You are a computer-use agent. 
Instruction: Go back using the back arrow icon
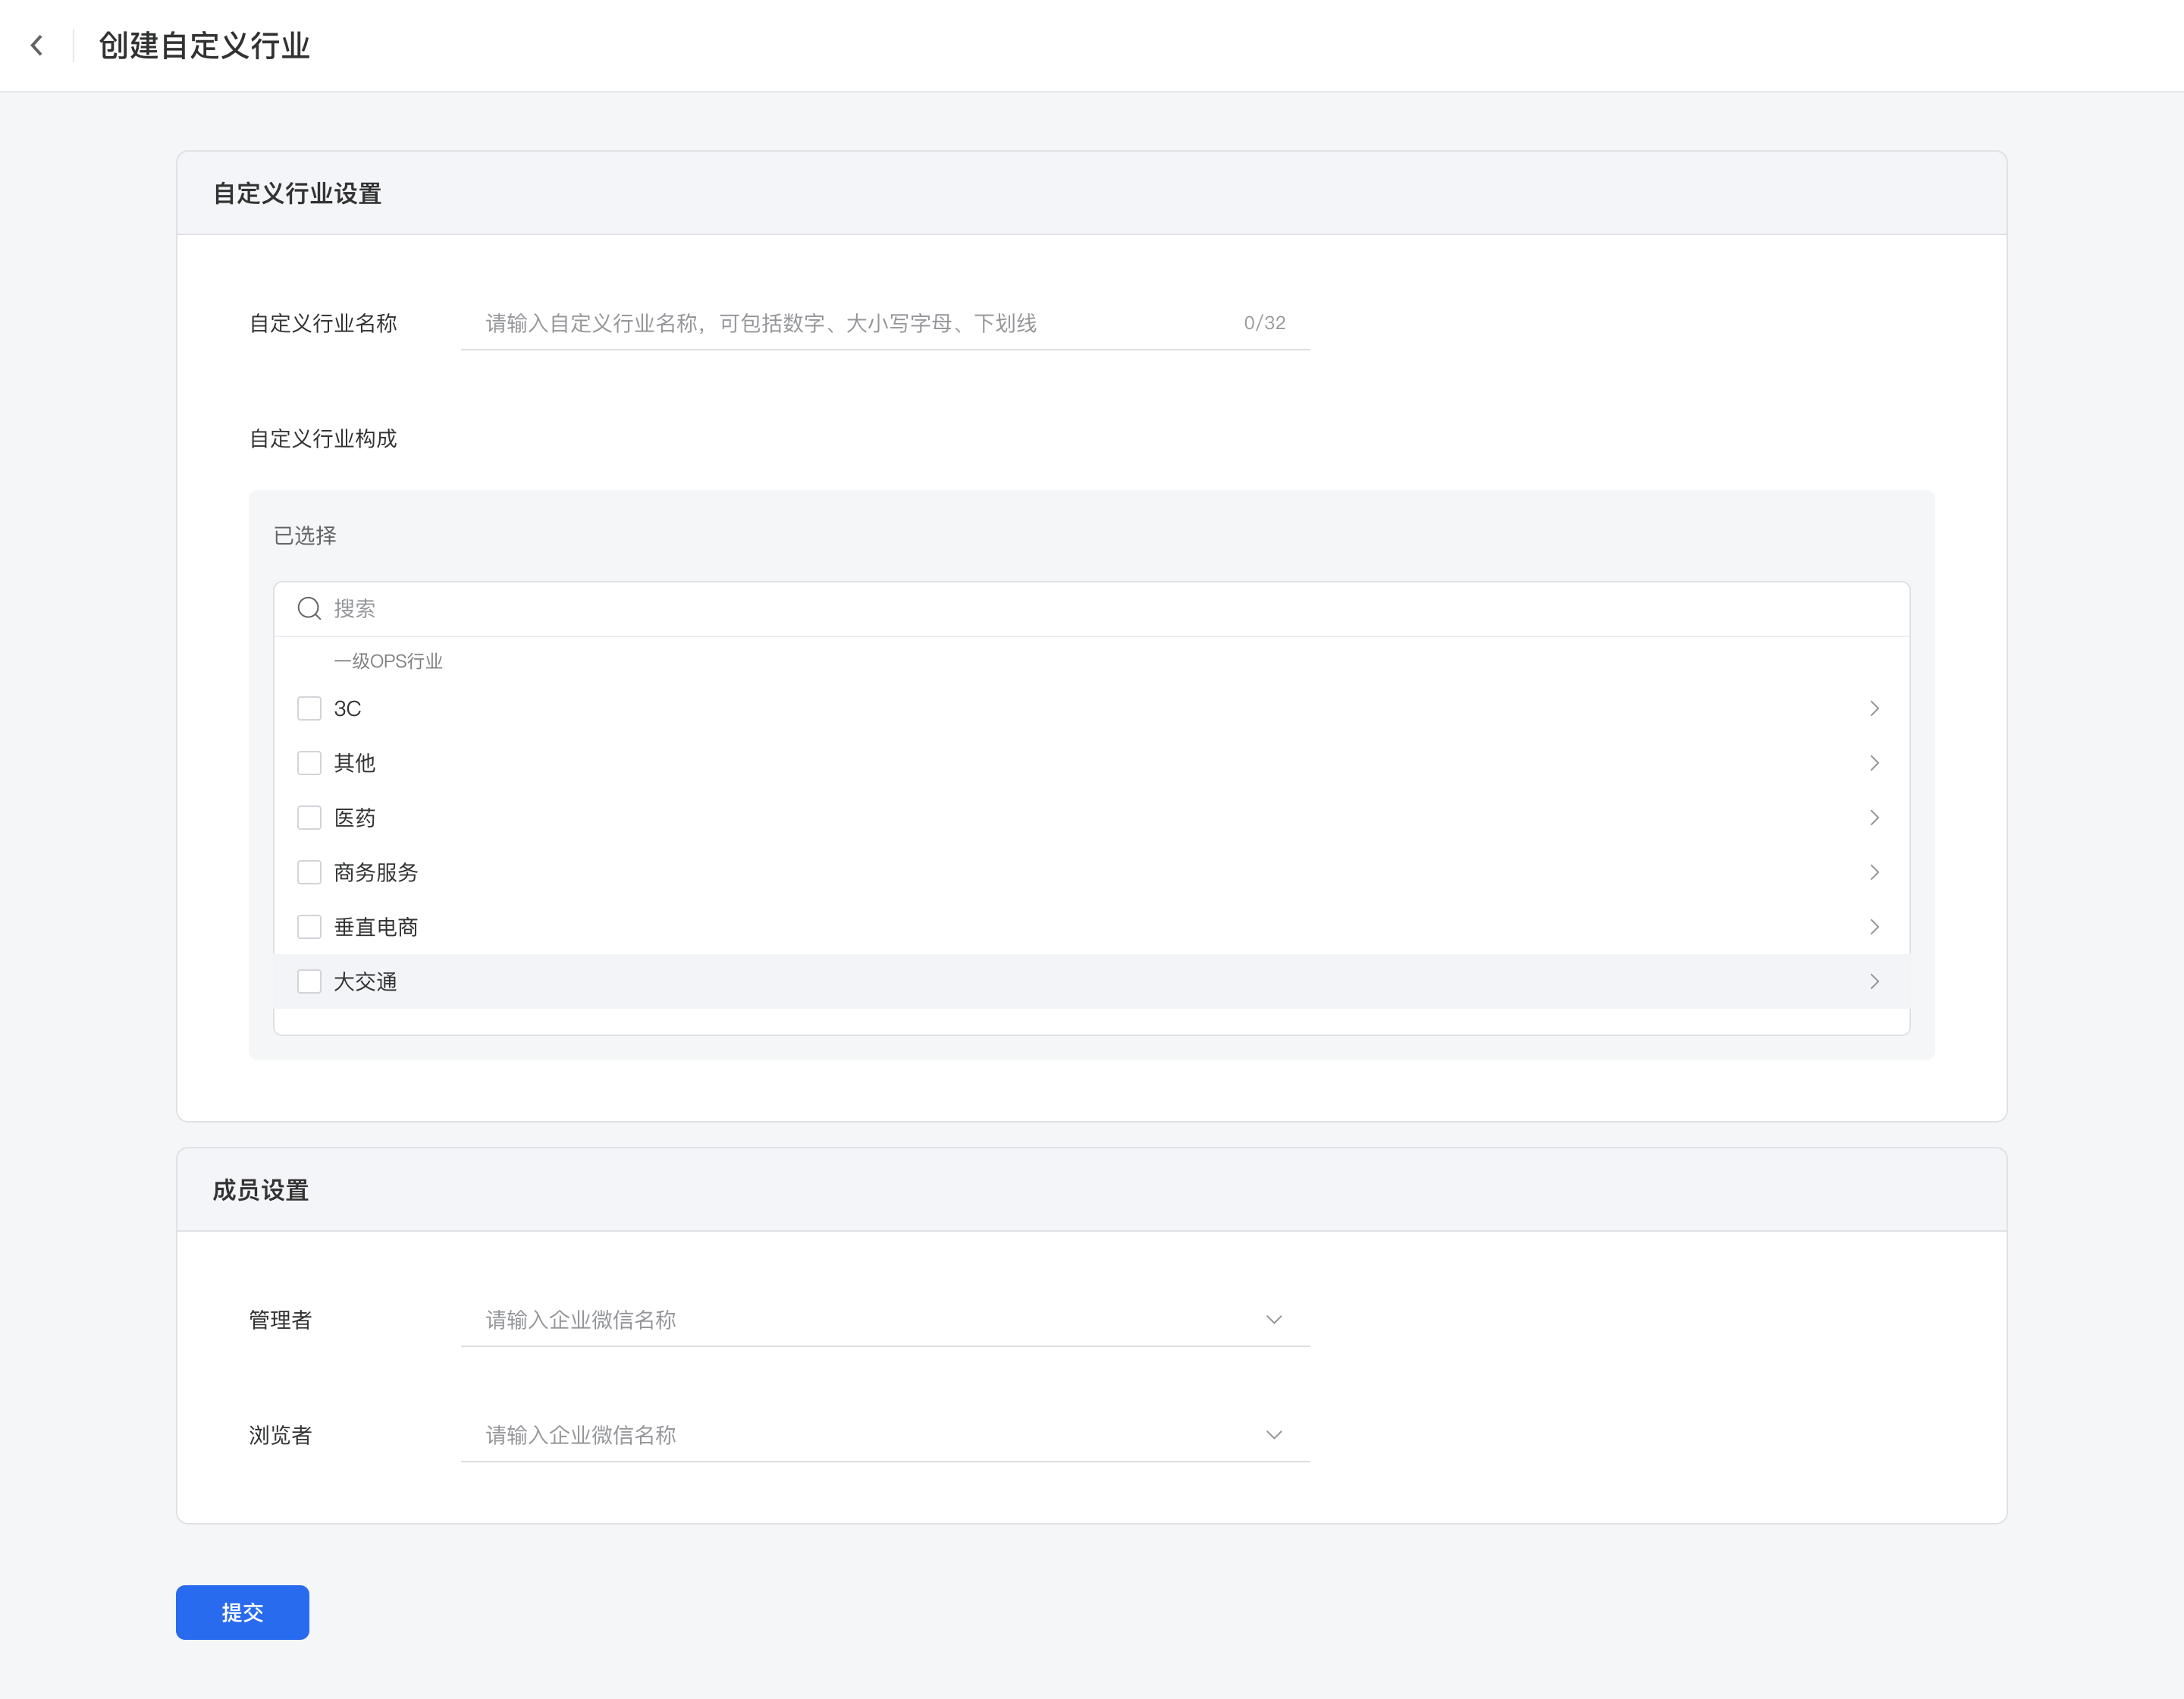tap(37, 45)
